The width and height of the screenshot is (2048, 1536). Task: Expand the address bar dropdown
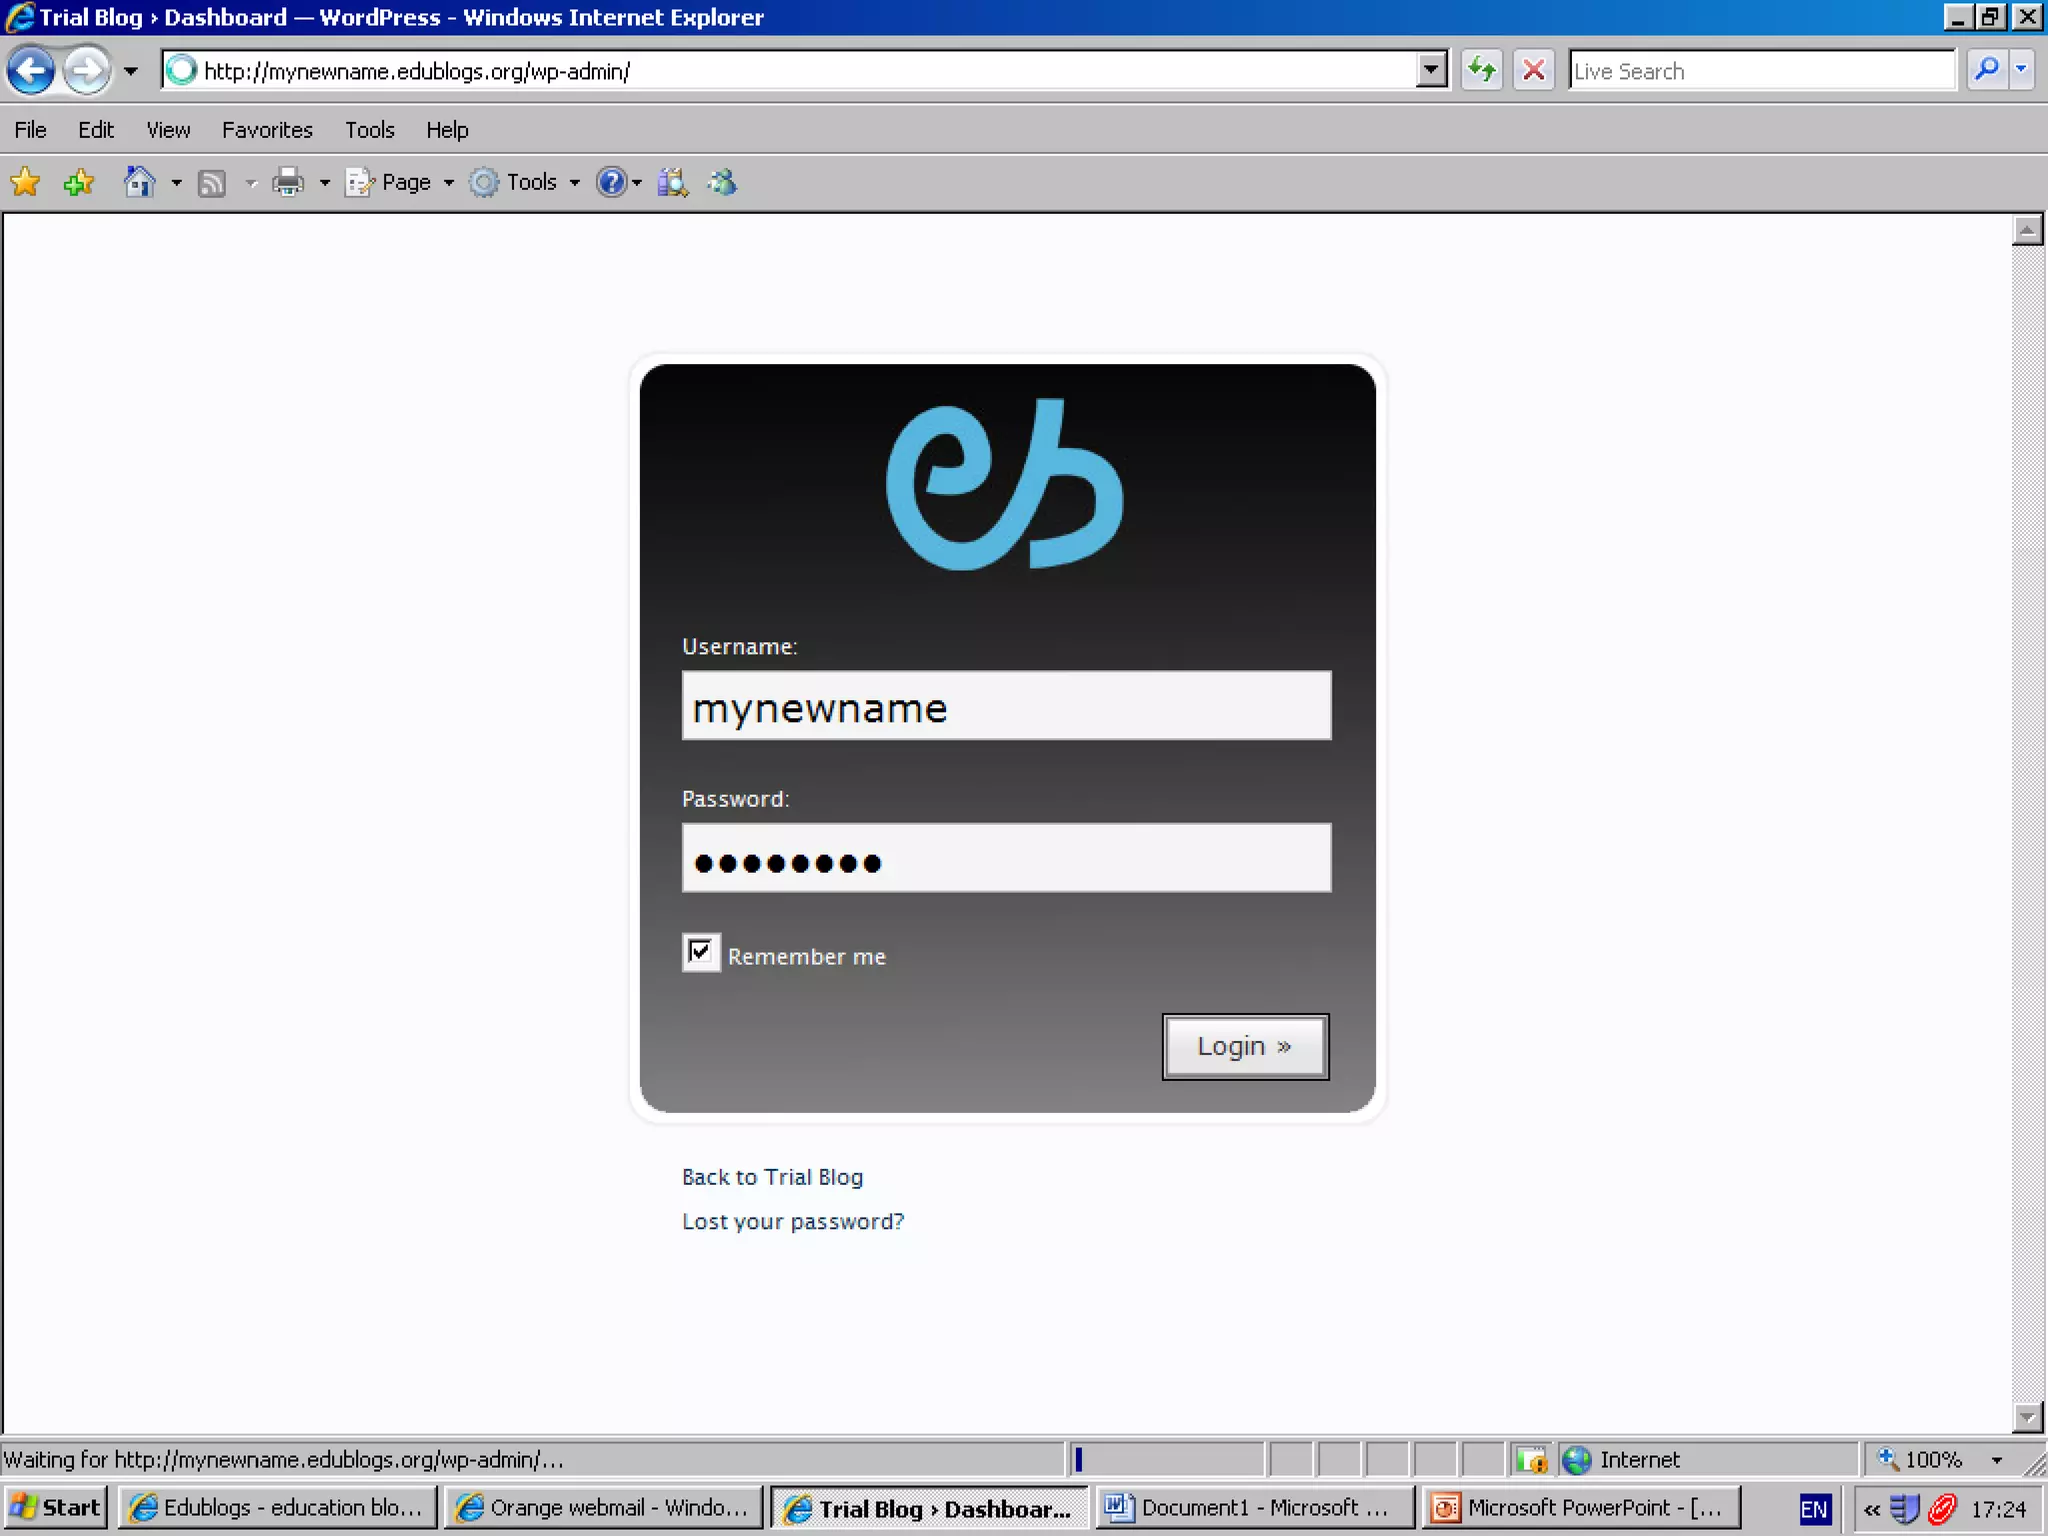tap(1431, 71)
